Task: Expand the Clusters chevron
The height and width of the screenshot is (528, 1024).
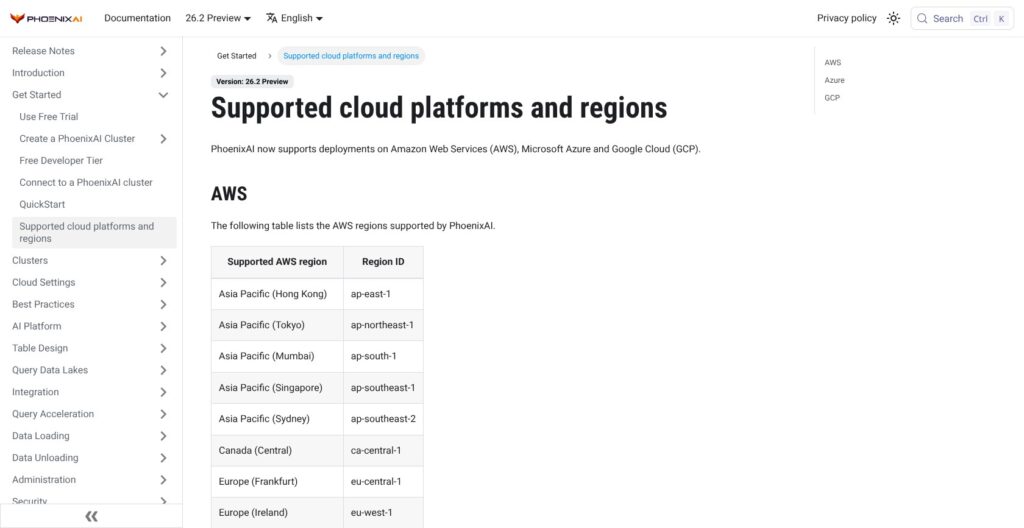Action: click(x=163, y=261)
